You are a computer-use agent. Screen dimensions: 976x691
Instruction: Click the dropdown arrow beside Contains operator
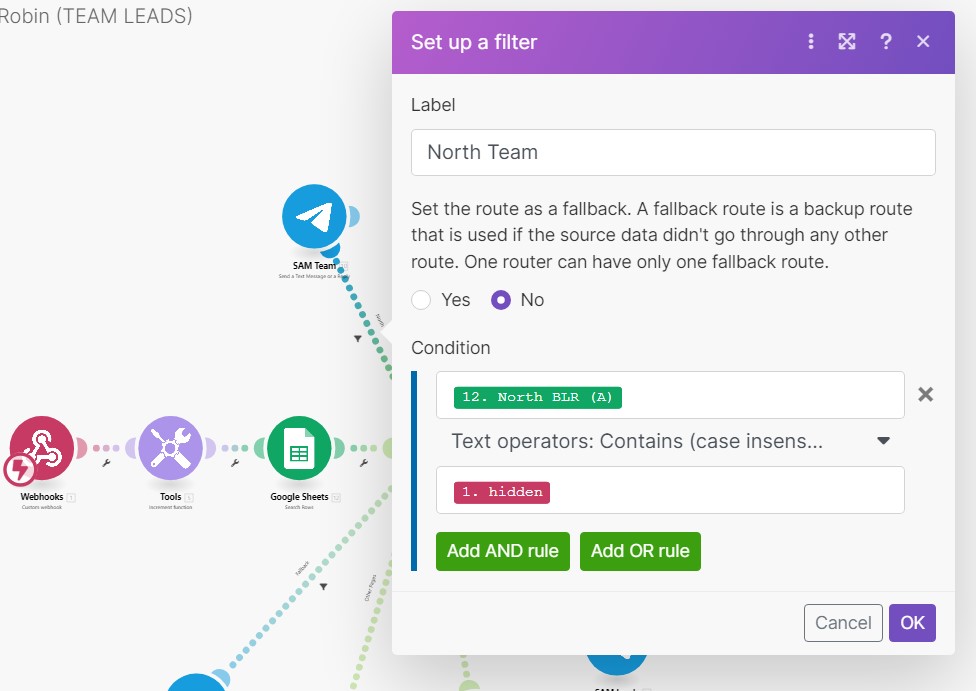point(883,441)
